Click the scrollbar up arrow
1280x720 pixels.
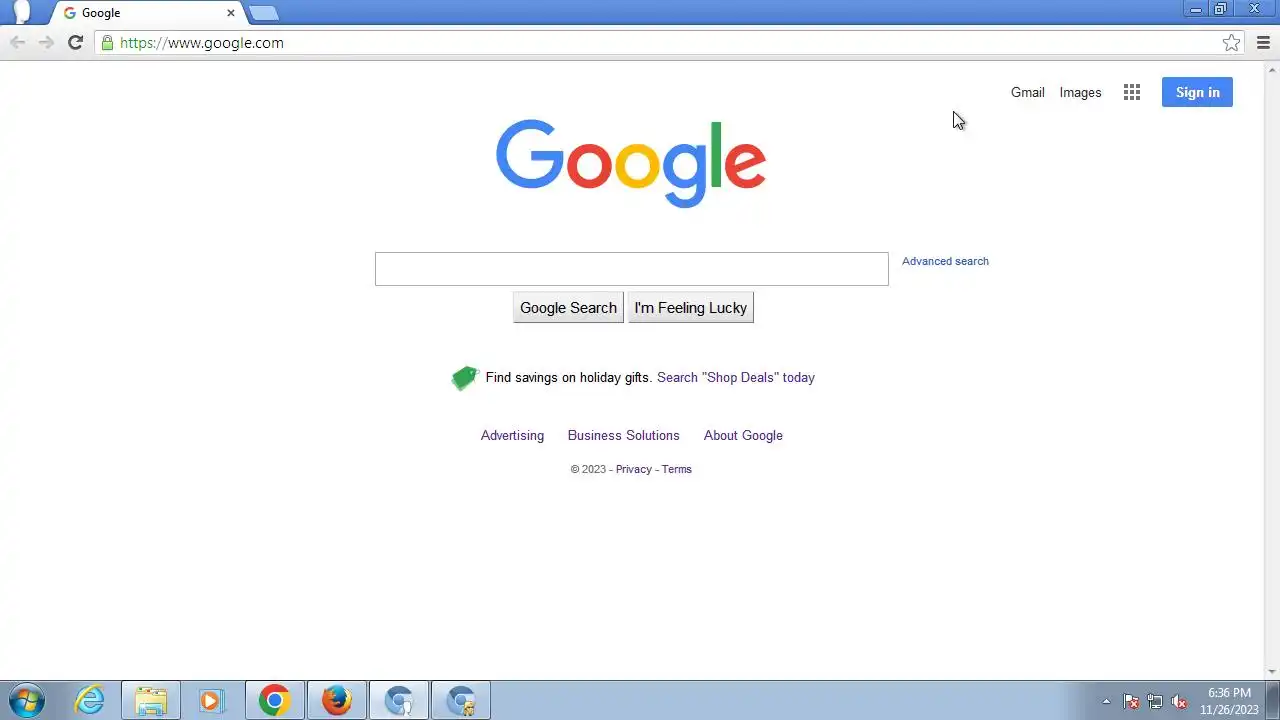point(1272,70)
